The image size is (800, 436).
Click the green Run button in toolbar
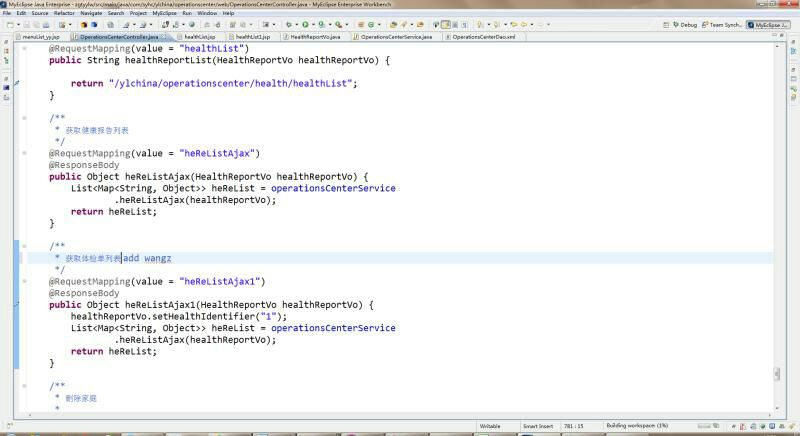[x=305, y=24]
